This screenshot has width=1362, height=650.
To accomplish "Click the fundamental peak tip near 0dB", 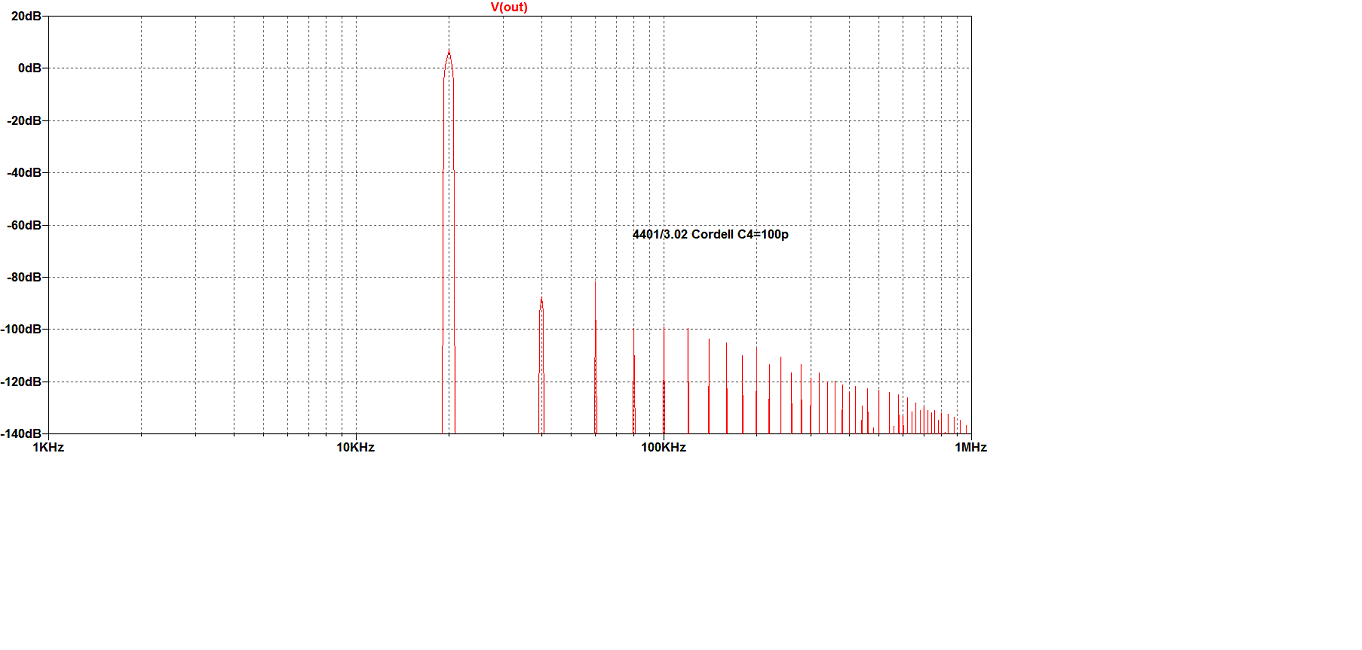I will (449, 52).
